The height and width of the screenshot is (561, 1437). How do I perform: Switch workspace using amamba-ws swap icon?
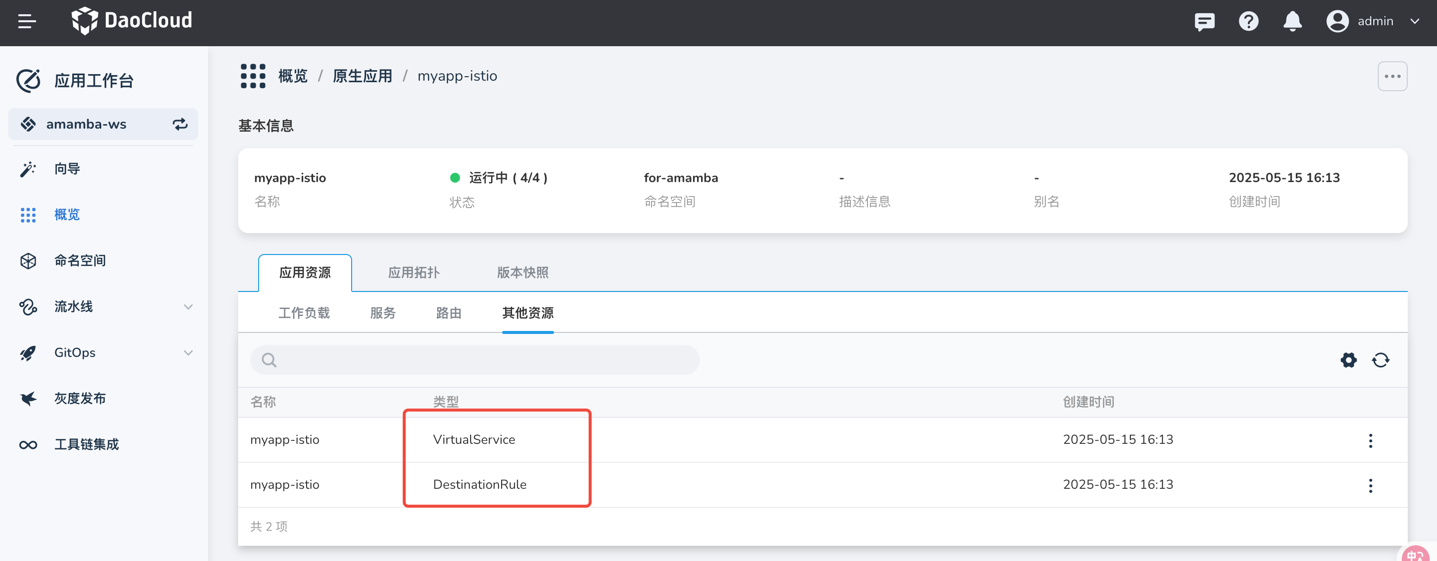point(180,124)
